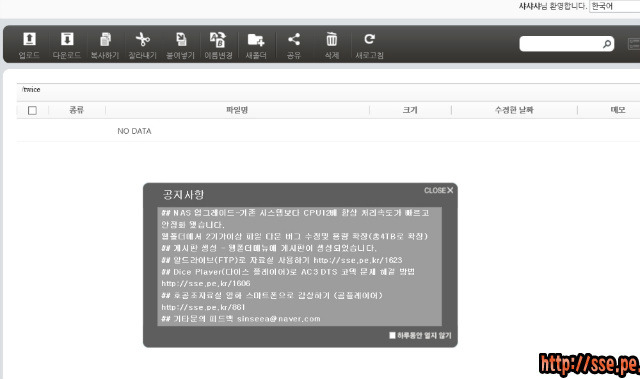Tick the select-all checkbox in table header
The image size is (640, 379).
[x=32, y=110]
